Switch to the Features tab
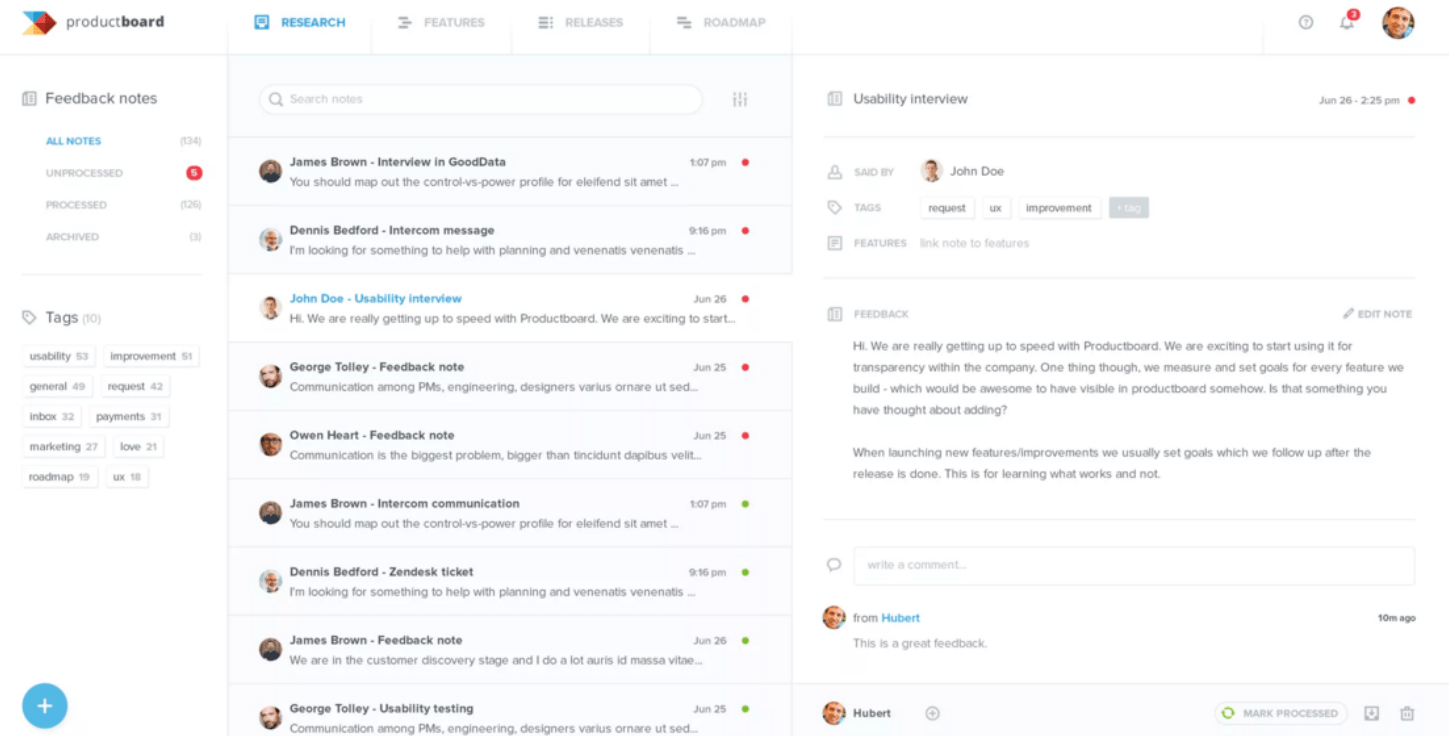 (441, 22)
